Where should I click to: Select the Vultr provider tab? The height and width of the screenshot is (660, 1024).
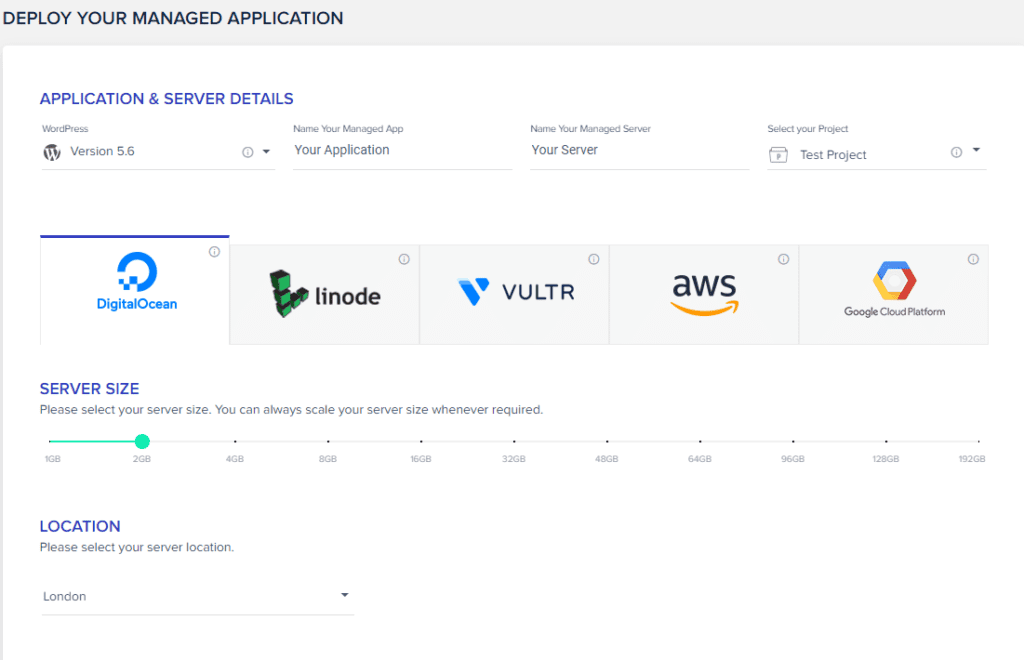[515, 294]
